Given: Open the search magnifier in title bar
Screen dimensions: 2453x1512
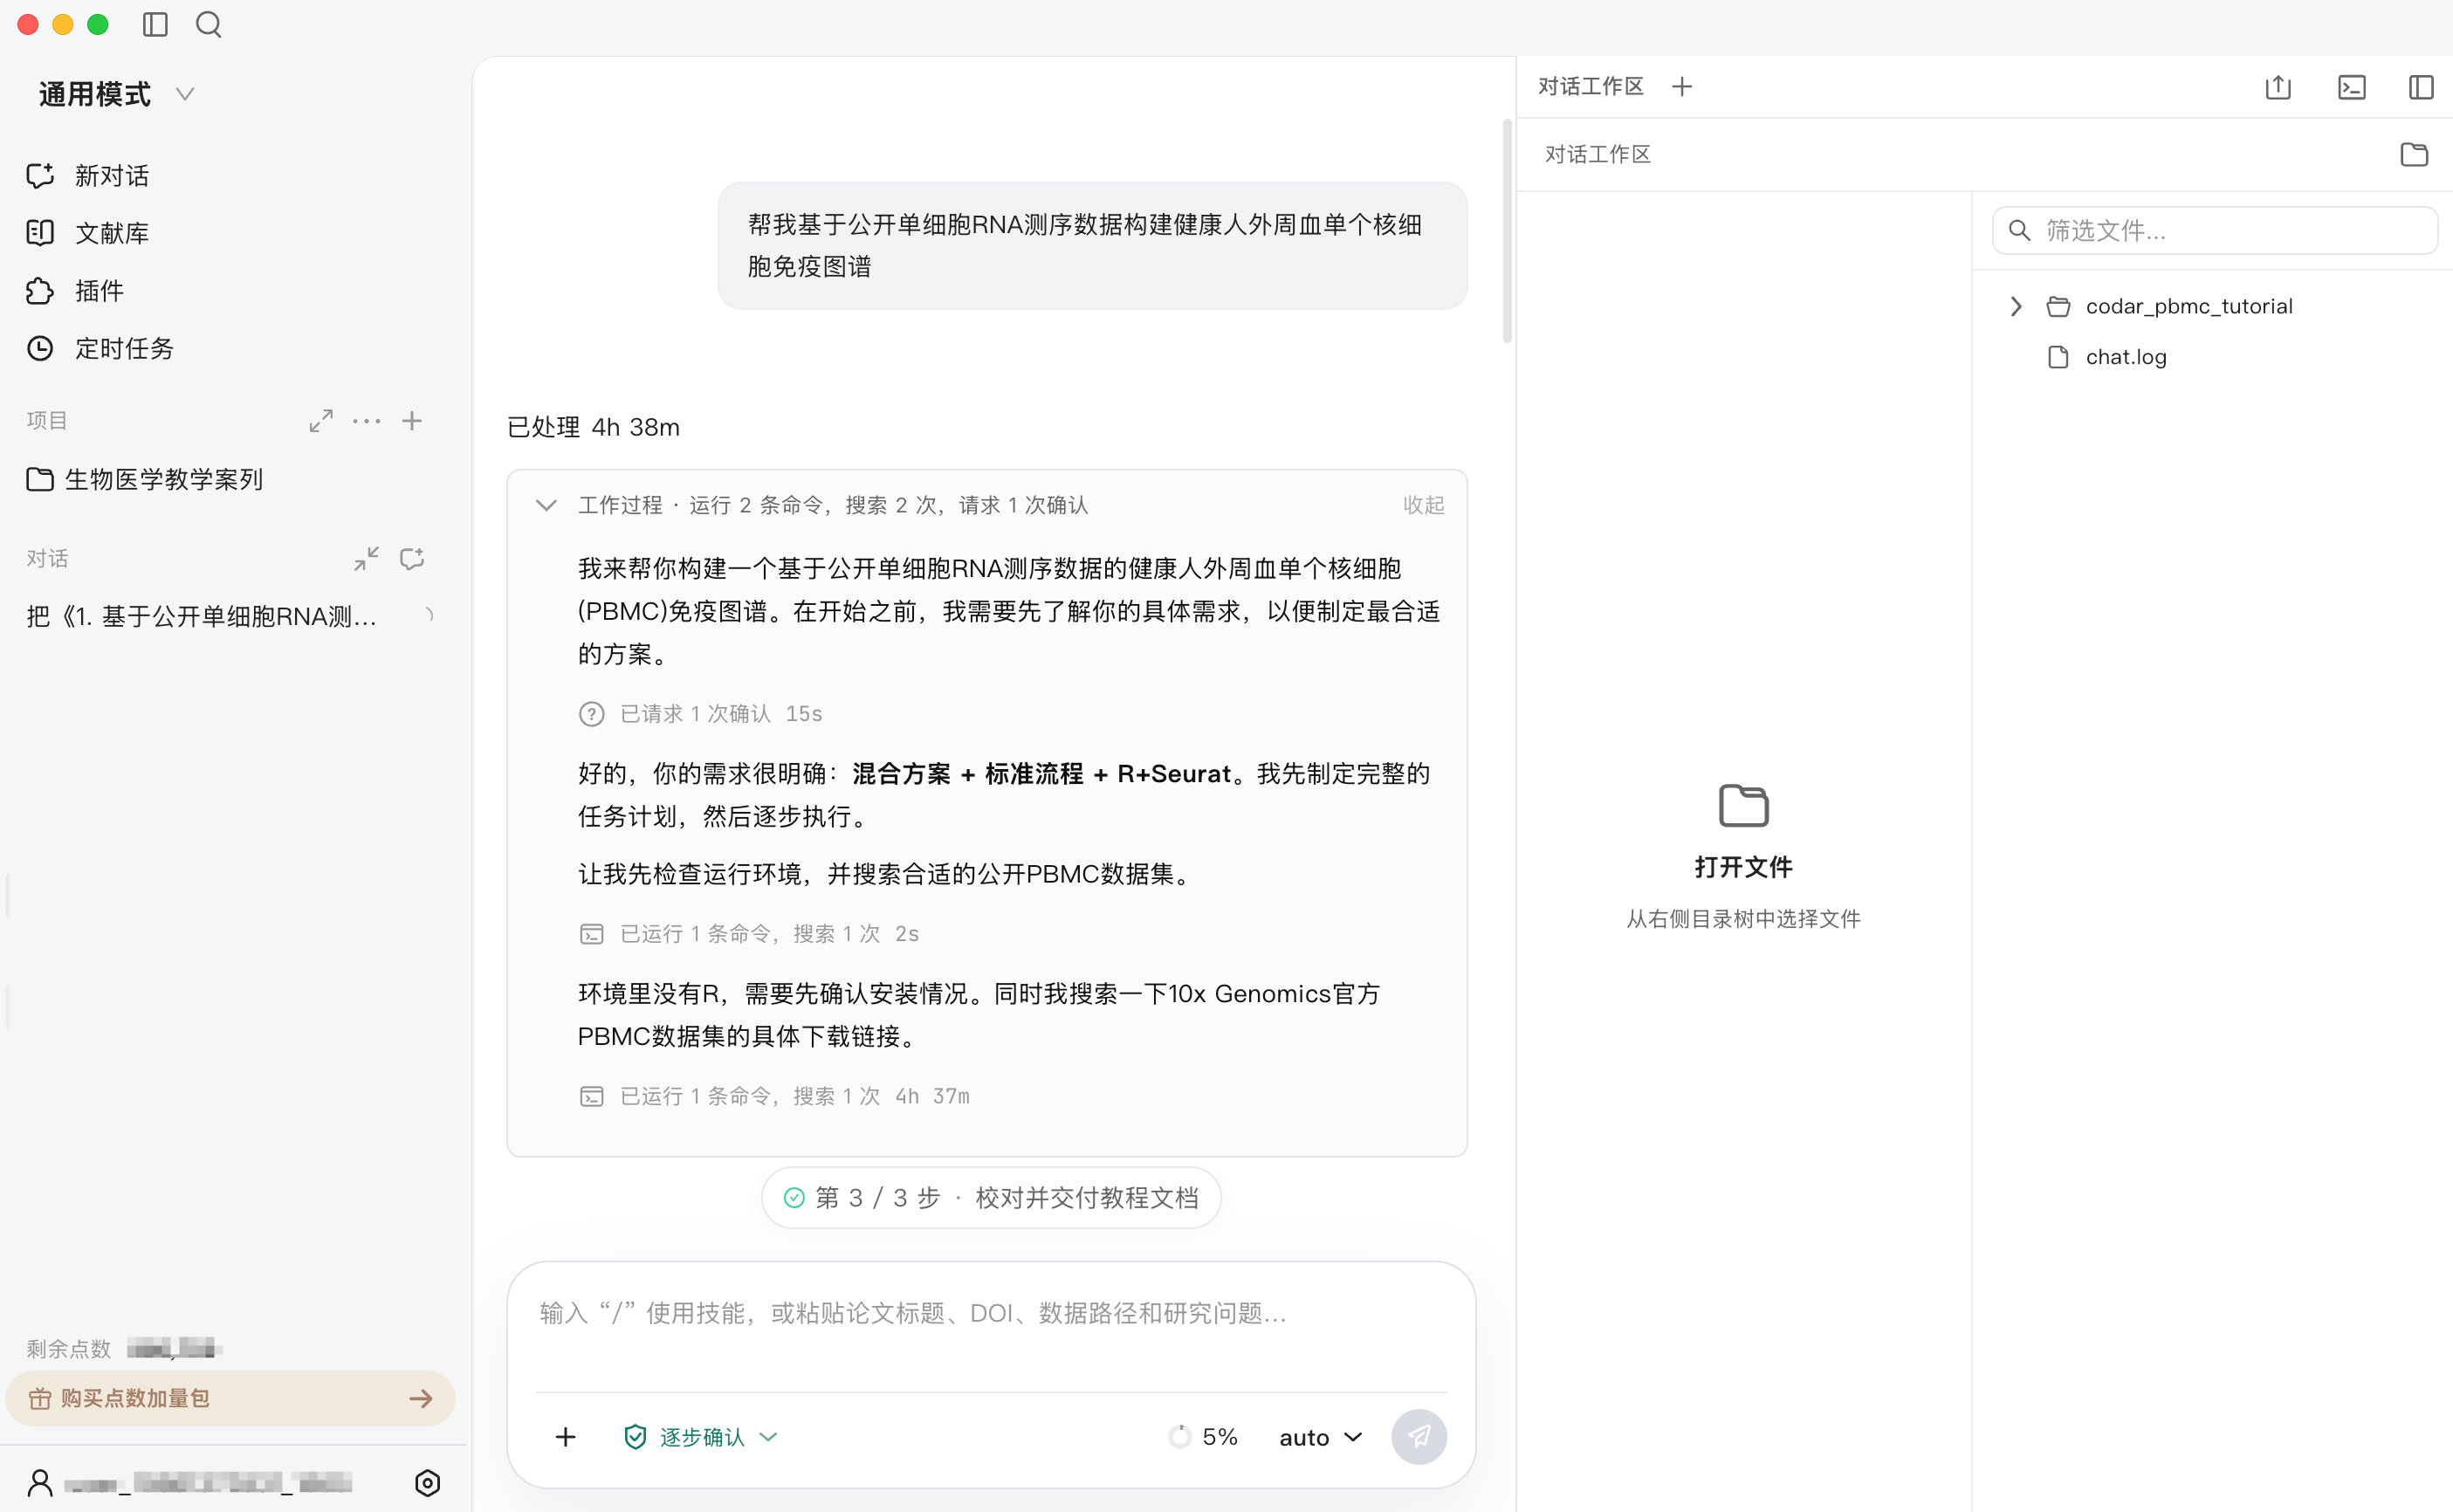Looking at the screenshot, I should coord(209,24).
